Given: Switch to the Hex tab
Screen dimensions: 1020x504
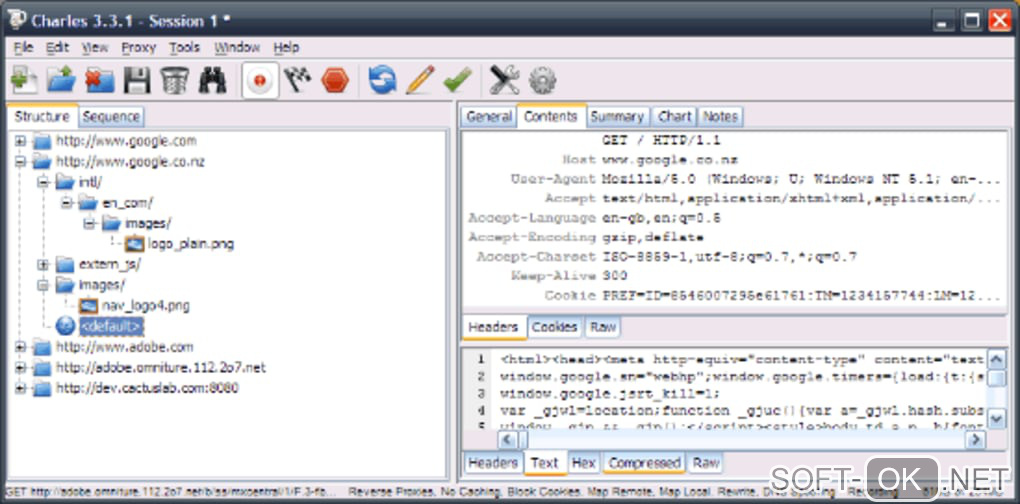Looking at the screenshot, I should [x=584, y=463].
